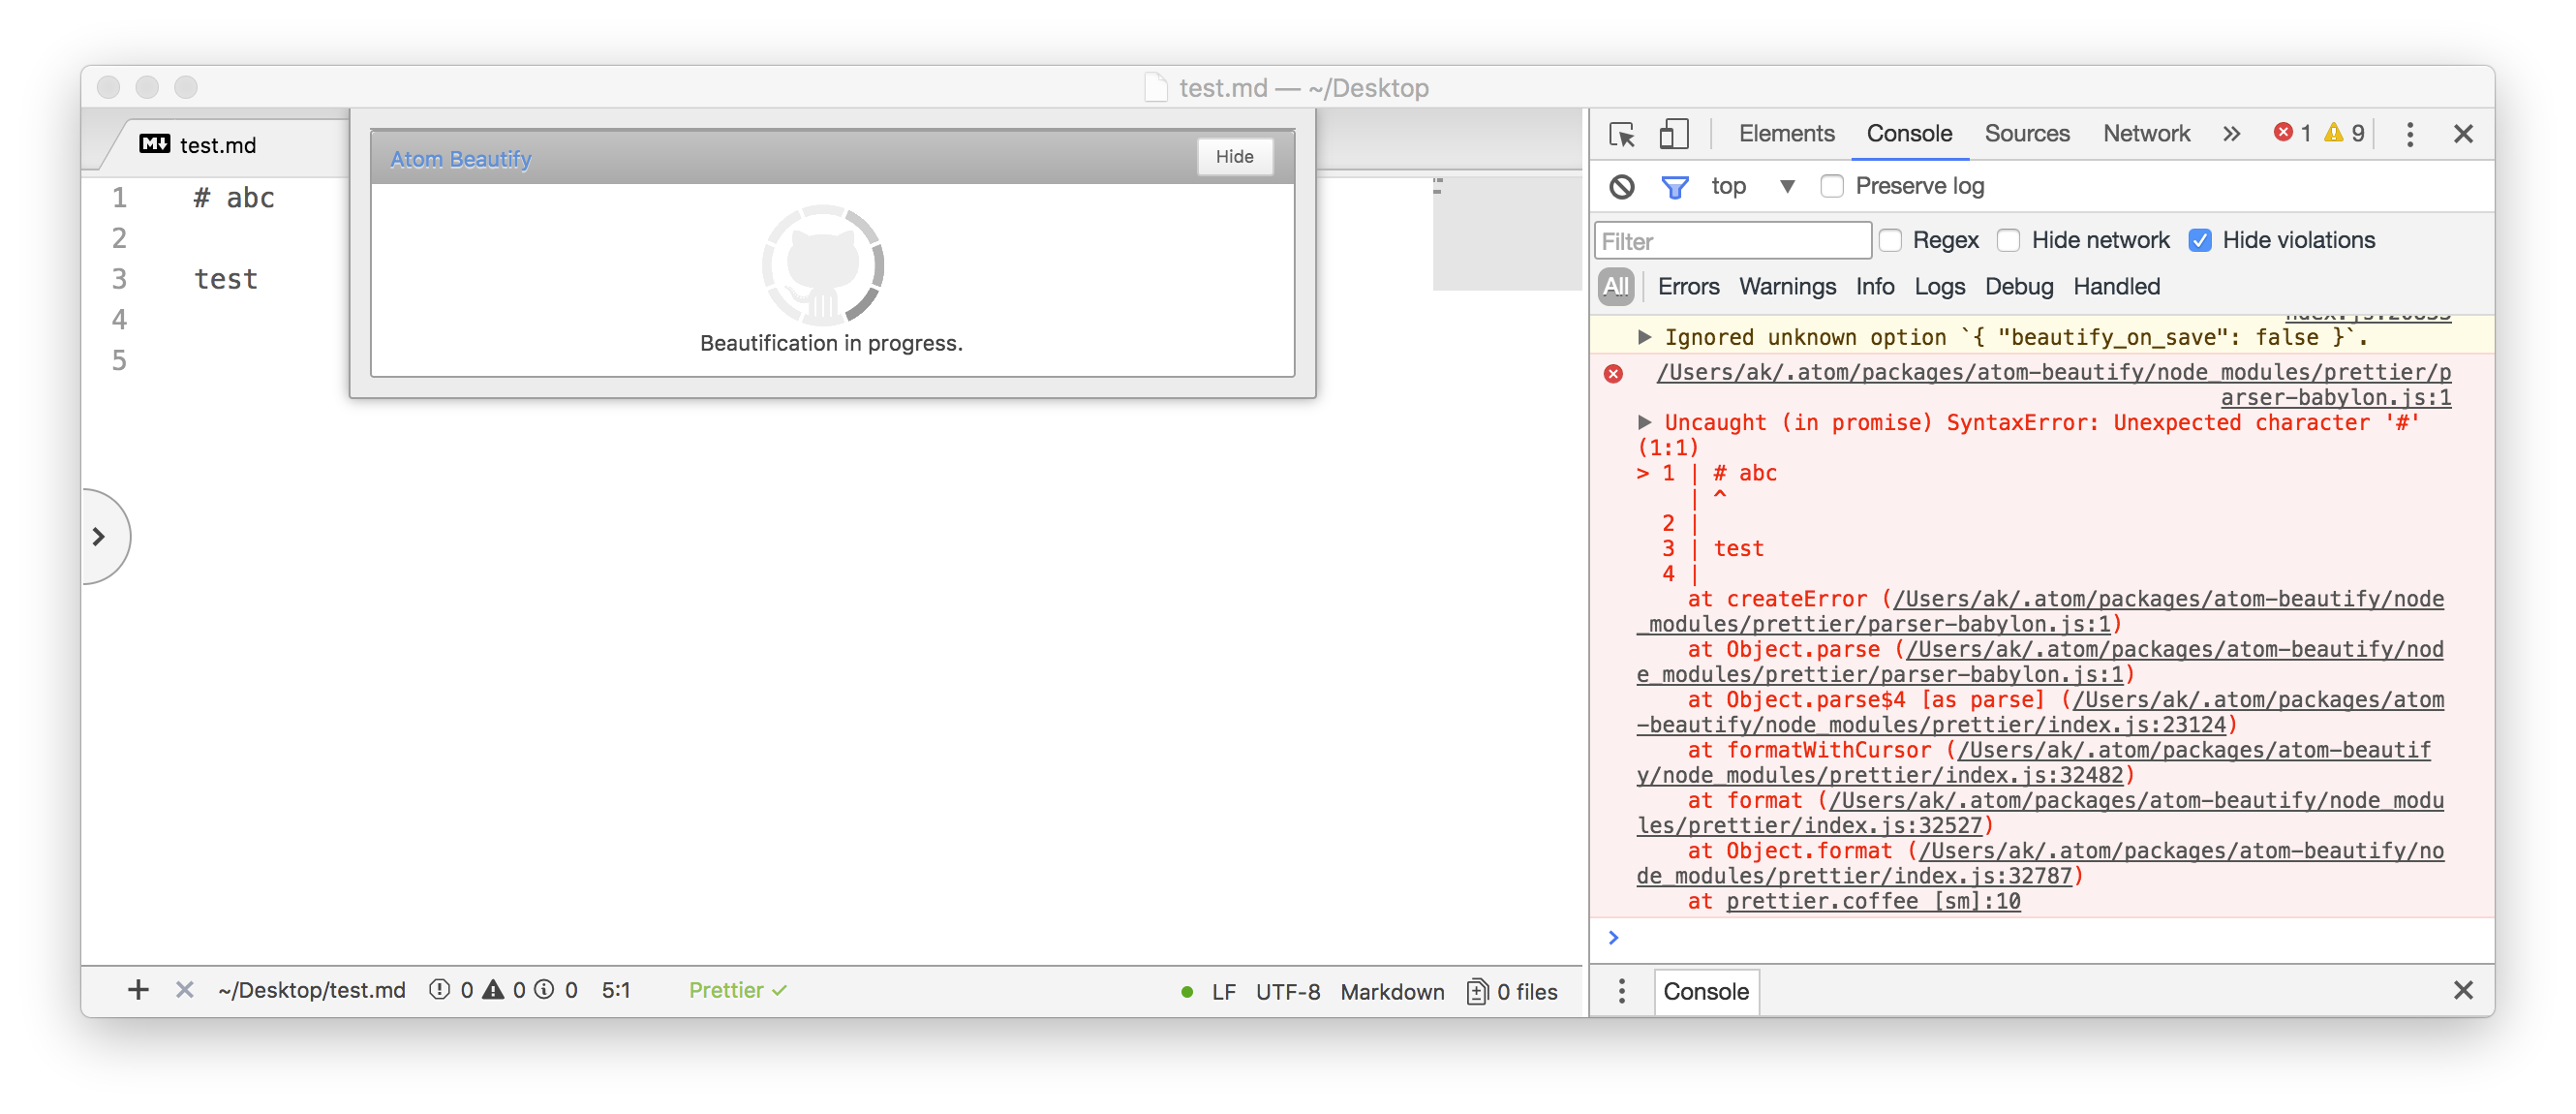Click the Prettier status bar indicator

point(738,990)
